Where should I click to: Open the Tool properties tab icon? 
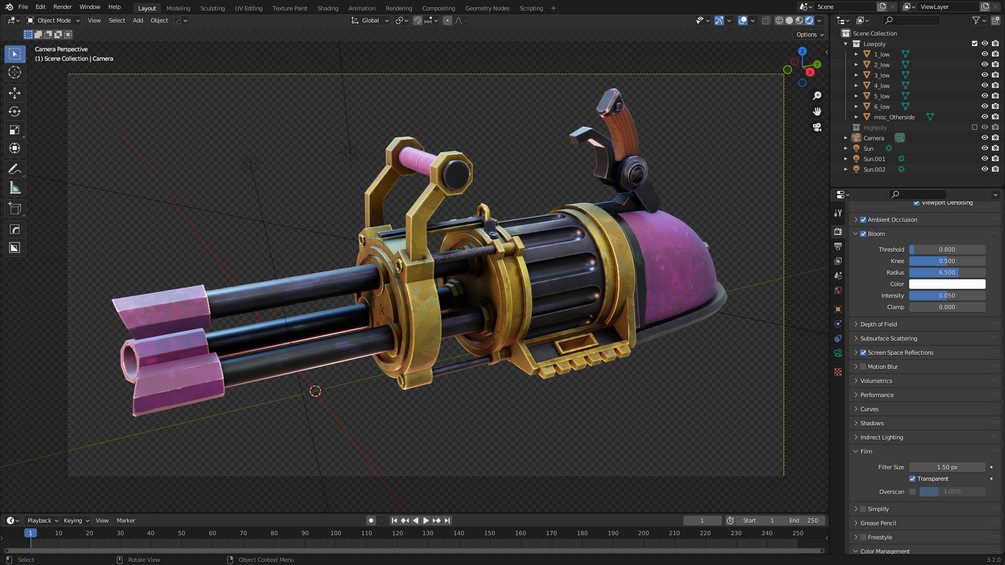click(838, 213)
